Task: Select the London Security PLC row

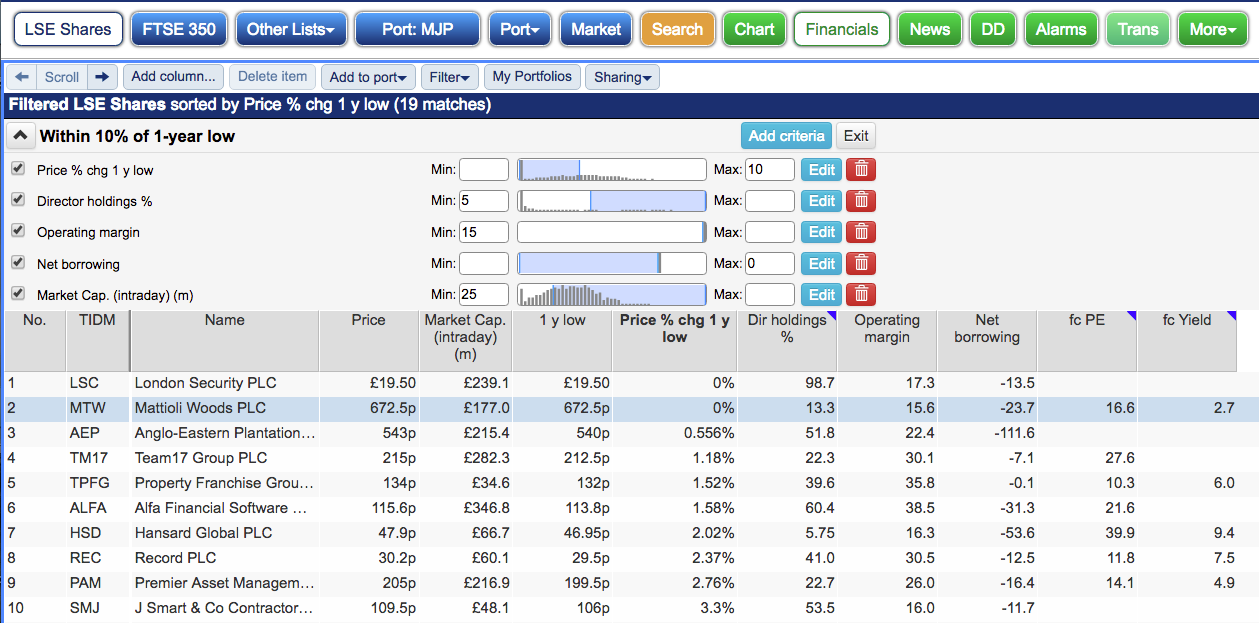Action: [621, 383]
